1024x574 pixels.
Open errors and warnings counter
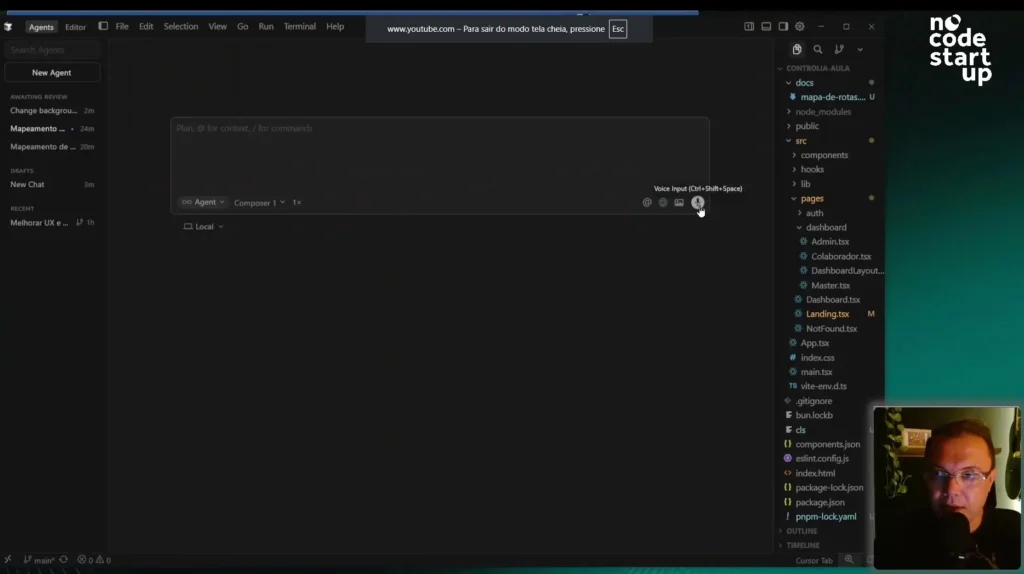coord(94,560)
